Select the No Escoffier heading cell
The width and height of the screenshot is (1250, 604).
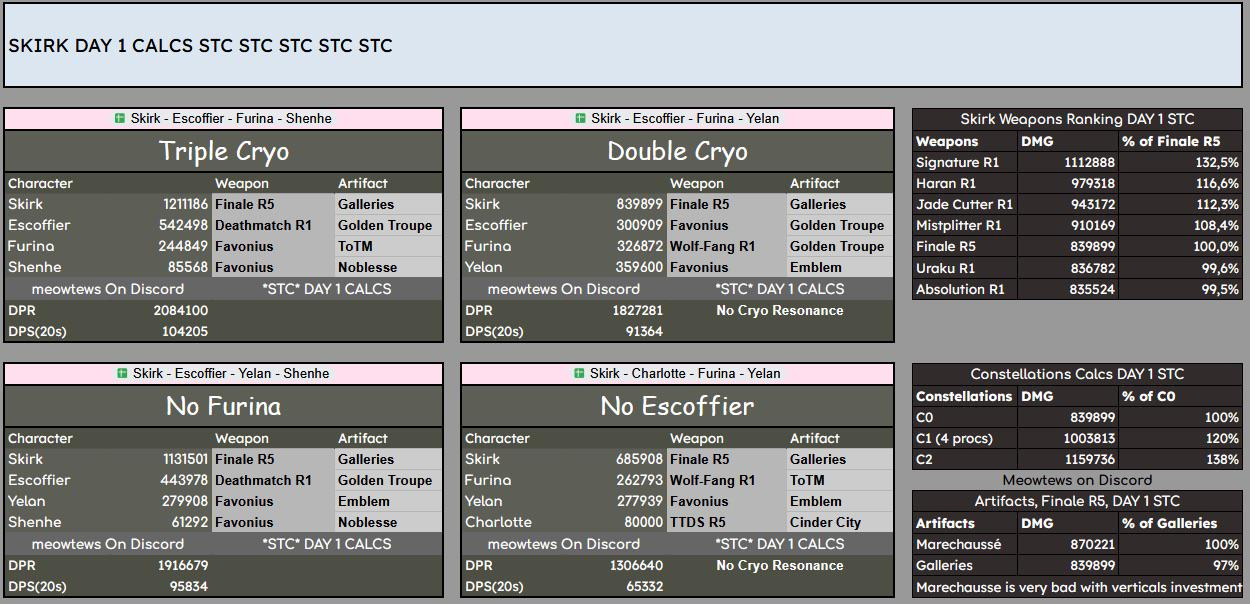[677, 406]
